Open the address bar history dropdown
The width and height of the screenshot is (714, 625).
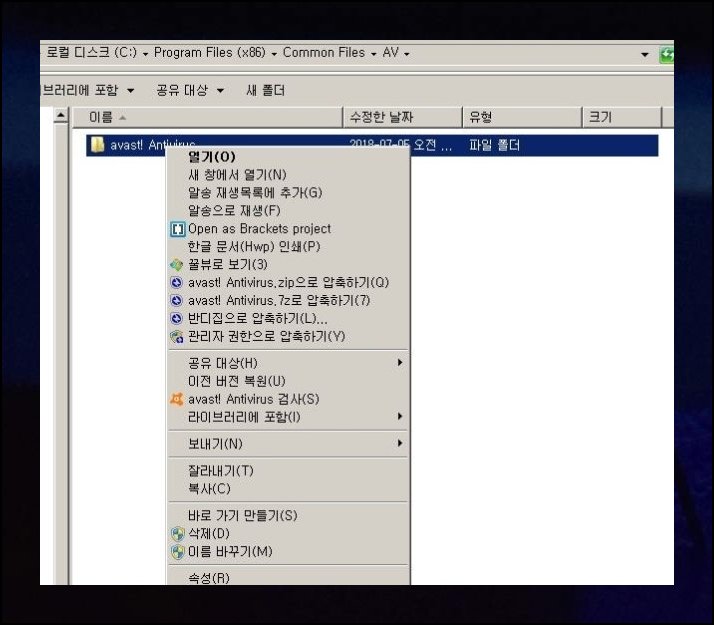pos(645,55)
